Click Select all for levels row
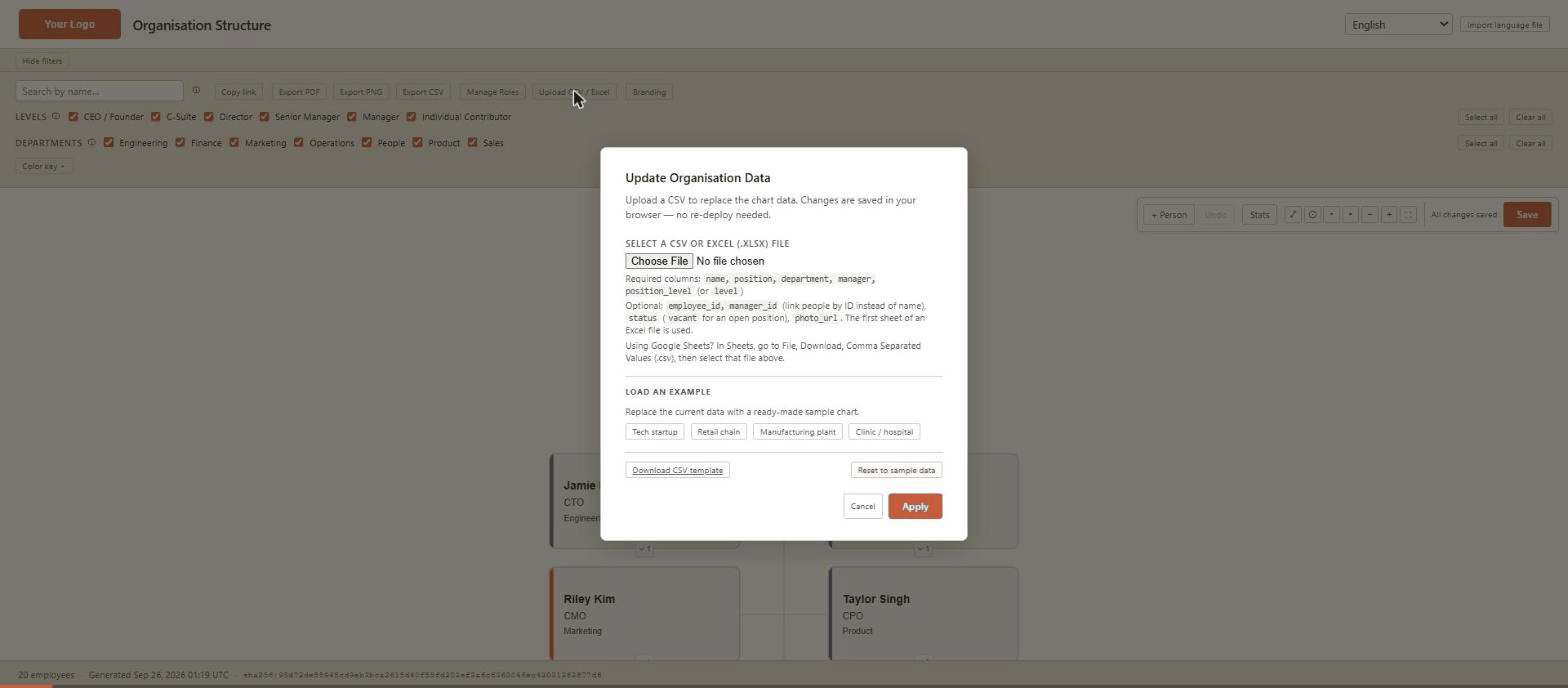This screenshot has width=1568, height=688. 1481,117
